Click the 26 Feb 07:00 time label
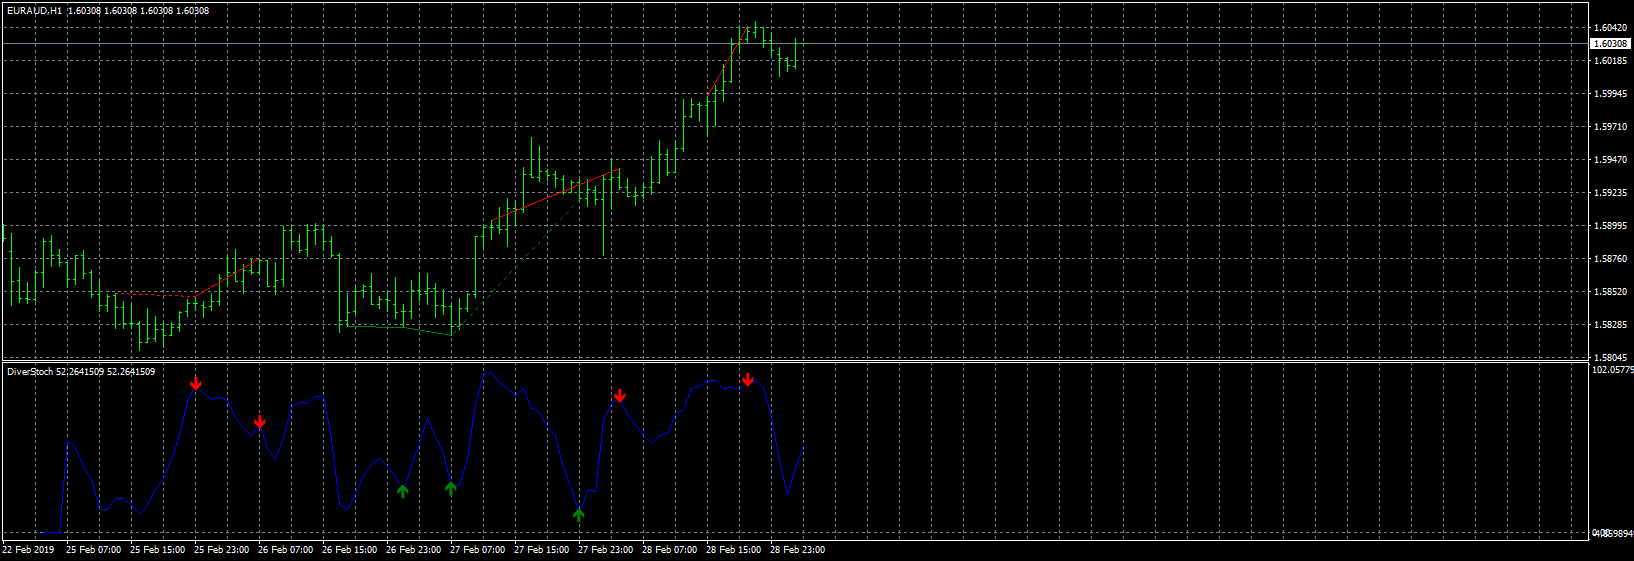The height and width of the screenshot is (561, 1634). pyautogui.click(x=285, y=550)
